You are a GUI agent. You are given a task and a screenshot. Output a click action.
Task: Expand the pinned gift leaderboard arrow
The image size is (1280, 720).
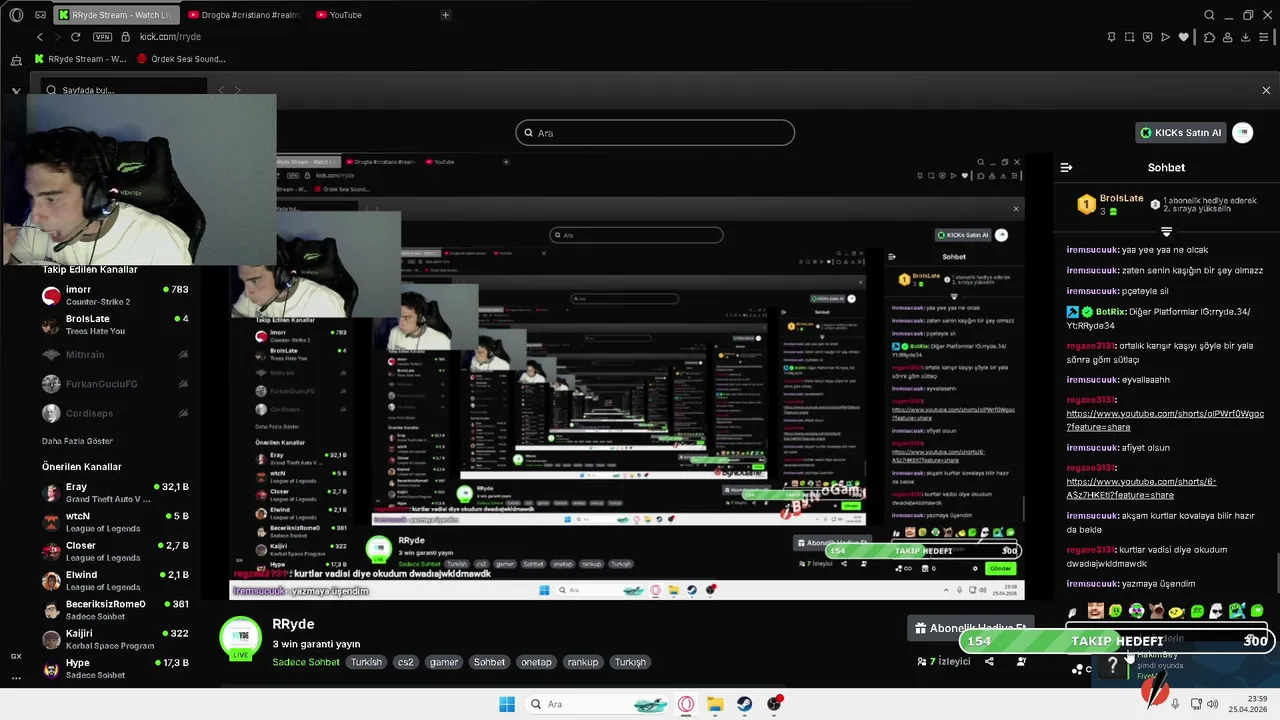[1166, 232]
